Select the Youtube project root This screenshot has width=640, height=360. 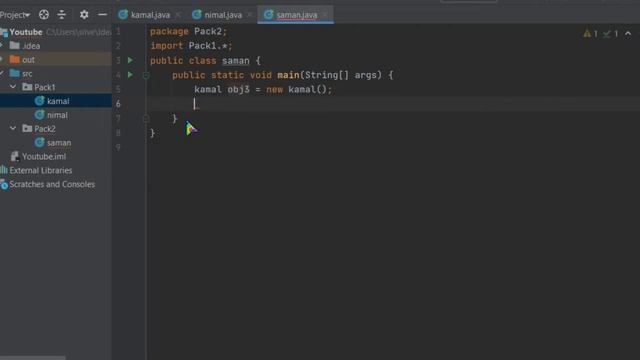pos(26,32)
